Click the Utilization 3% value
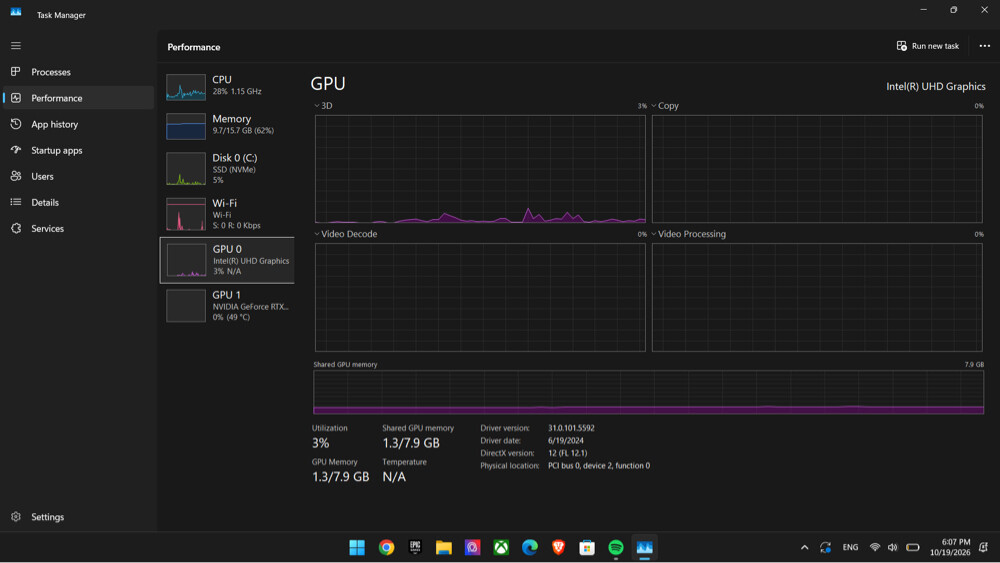Viewport: 1000px width, 563px height. [x=321, y=443]
